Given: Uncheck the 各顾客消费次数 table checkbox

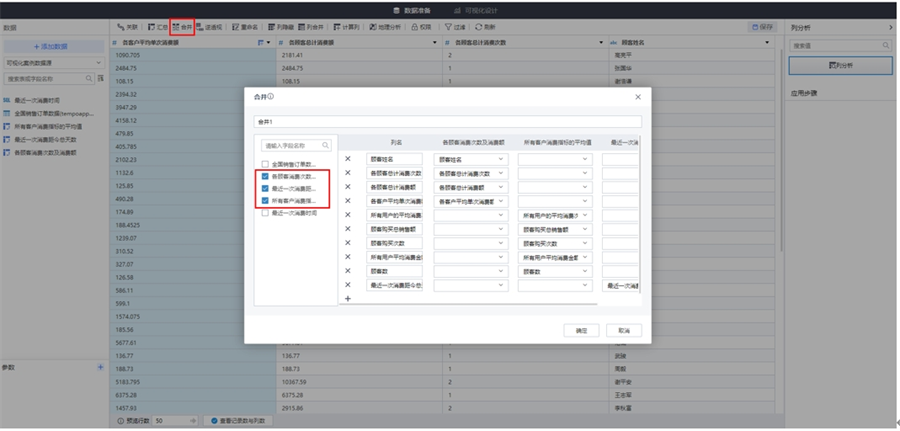Looking at the screenshot, I should [x=264, y=176].
